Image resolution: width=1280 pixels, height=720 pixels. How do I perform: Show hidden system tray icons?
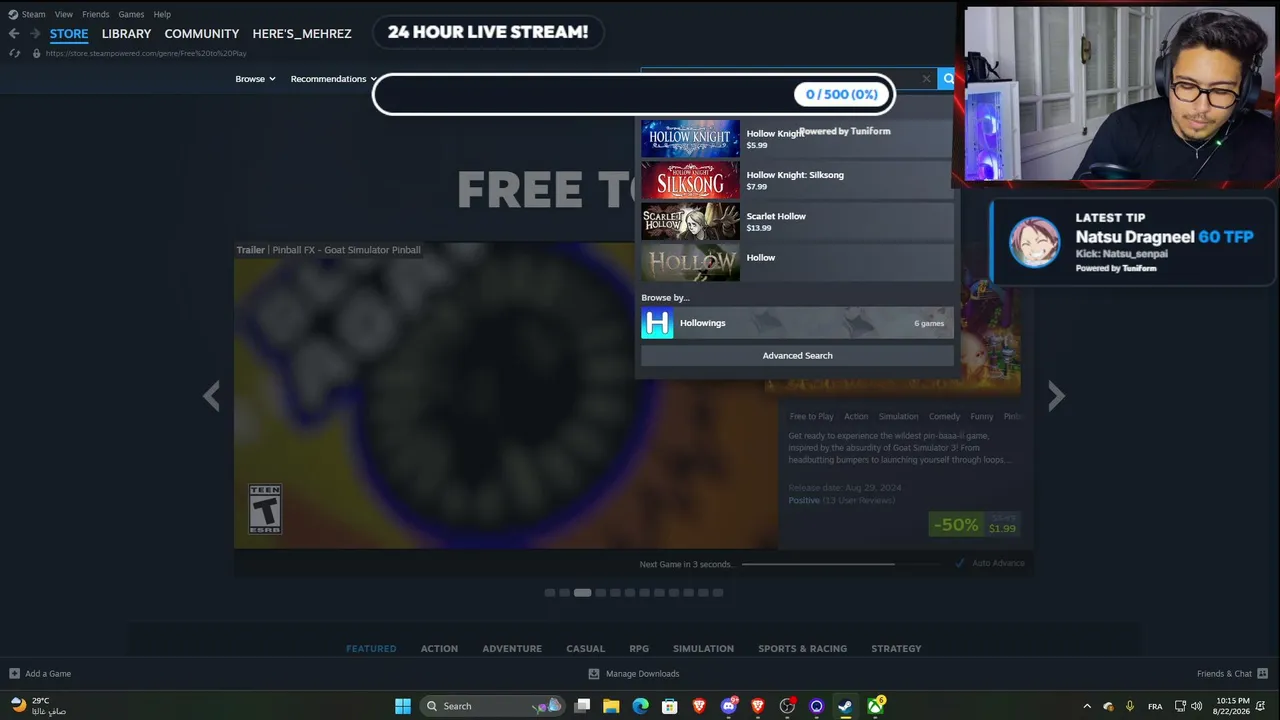1087,706
